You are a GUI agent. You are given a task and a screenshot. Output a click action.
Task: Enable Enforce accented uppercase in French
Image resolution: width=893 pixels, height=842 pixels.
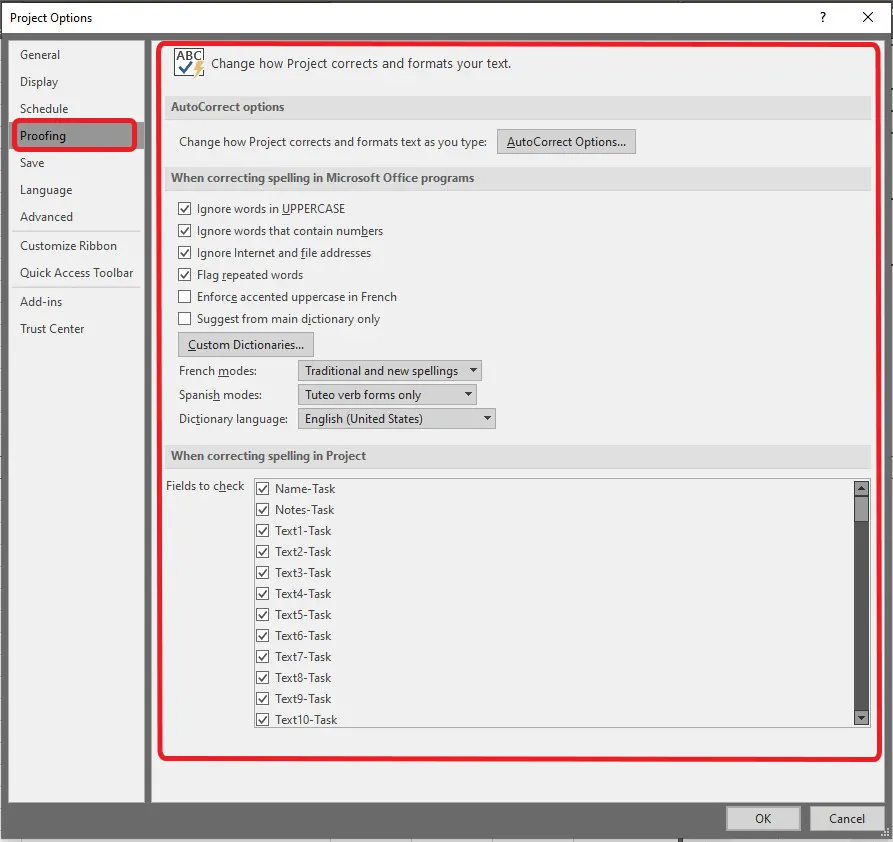click(185, 297)
